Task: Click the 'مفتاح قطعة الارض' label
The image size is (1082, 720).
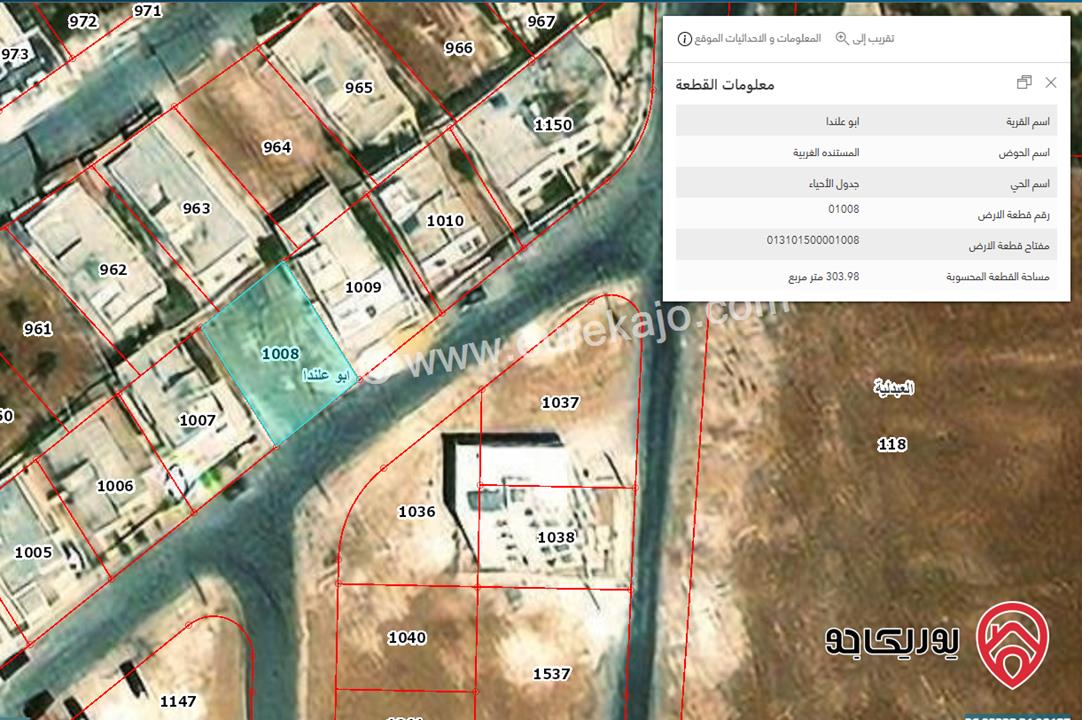Action: point(1009,246)
